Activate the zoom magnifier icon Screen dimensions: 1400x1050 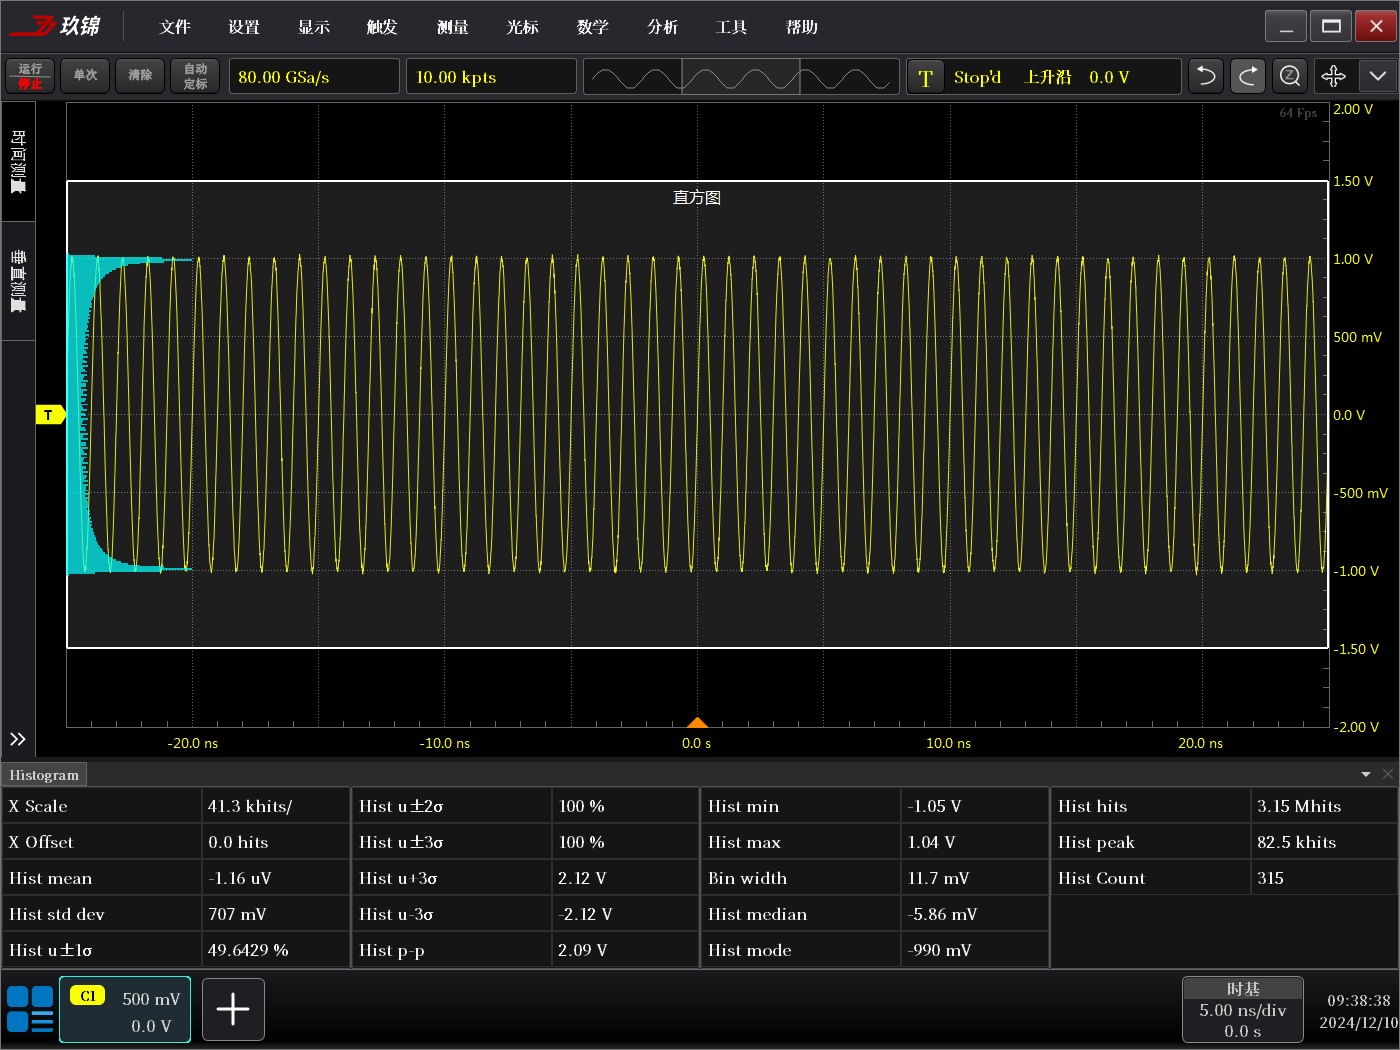(1290, 76)
